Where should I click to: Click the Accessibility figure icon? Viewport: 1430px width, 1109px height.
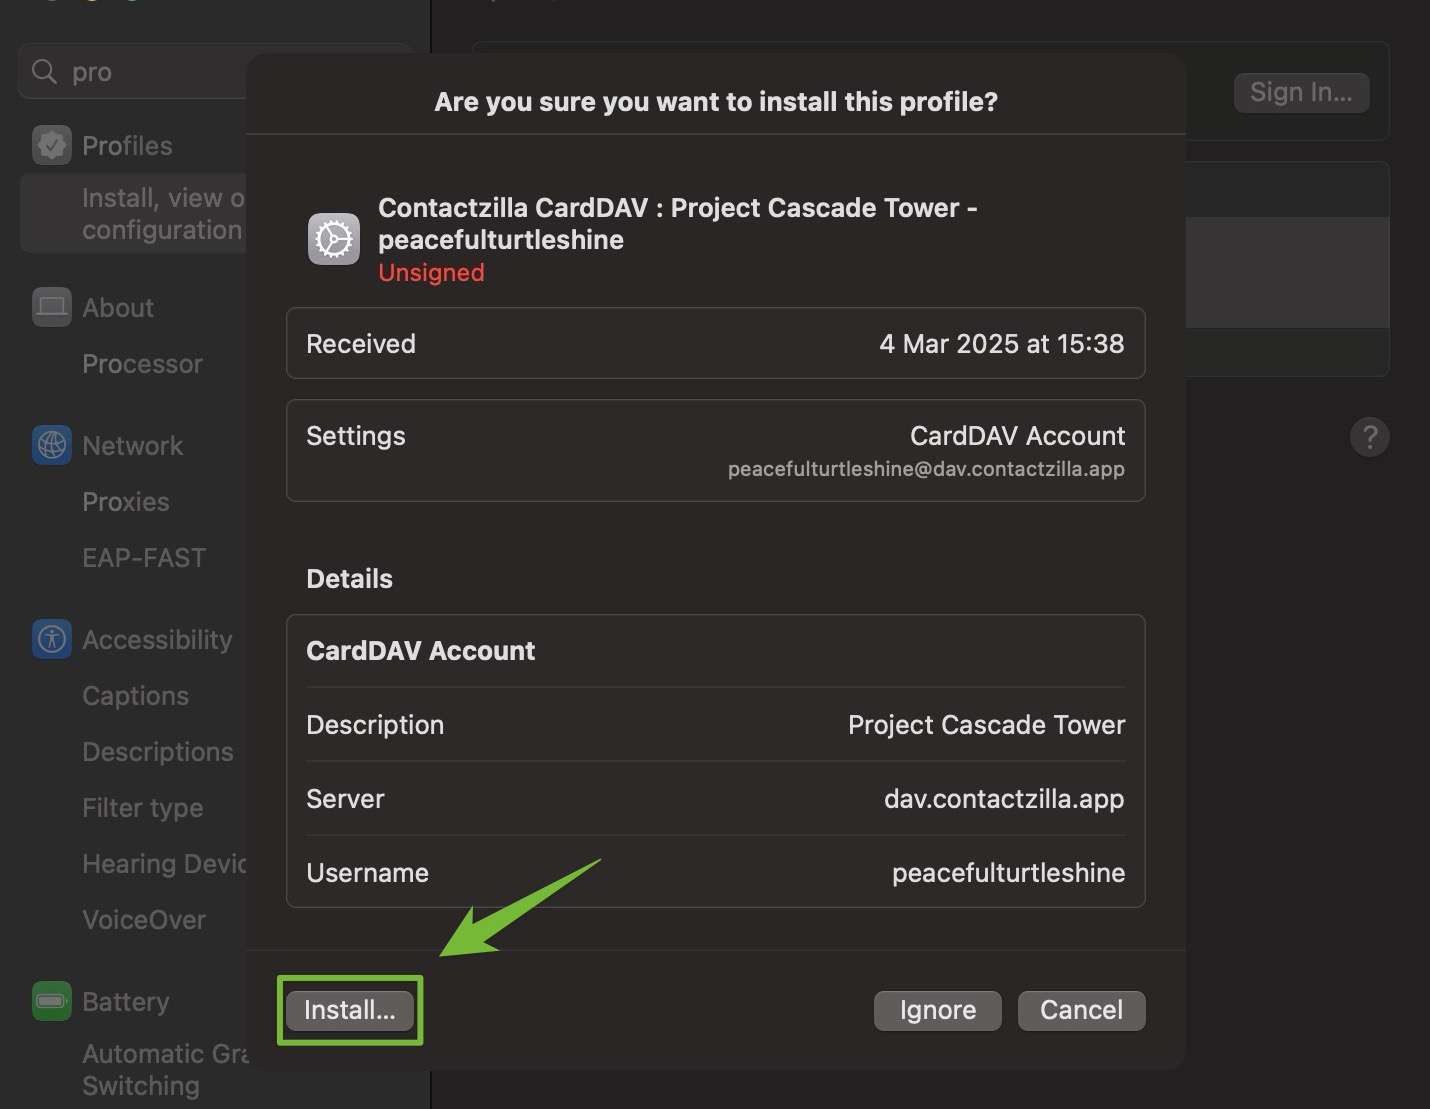click(x=52, y=639)
